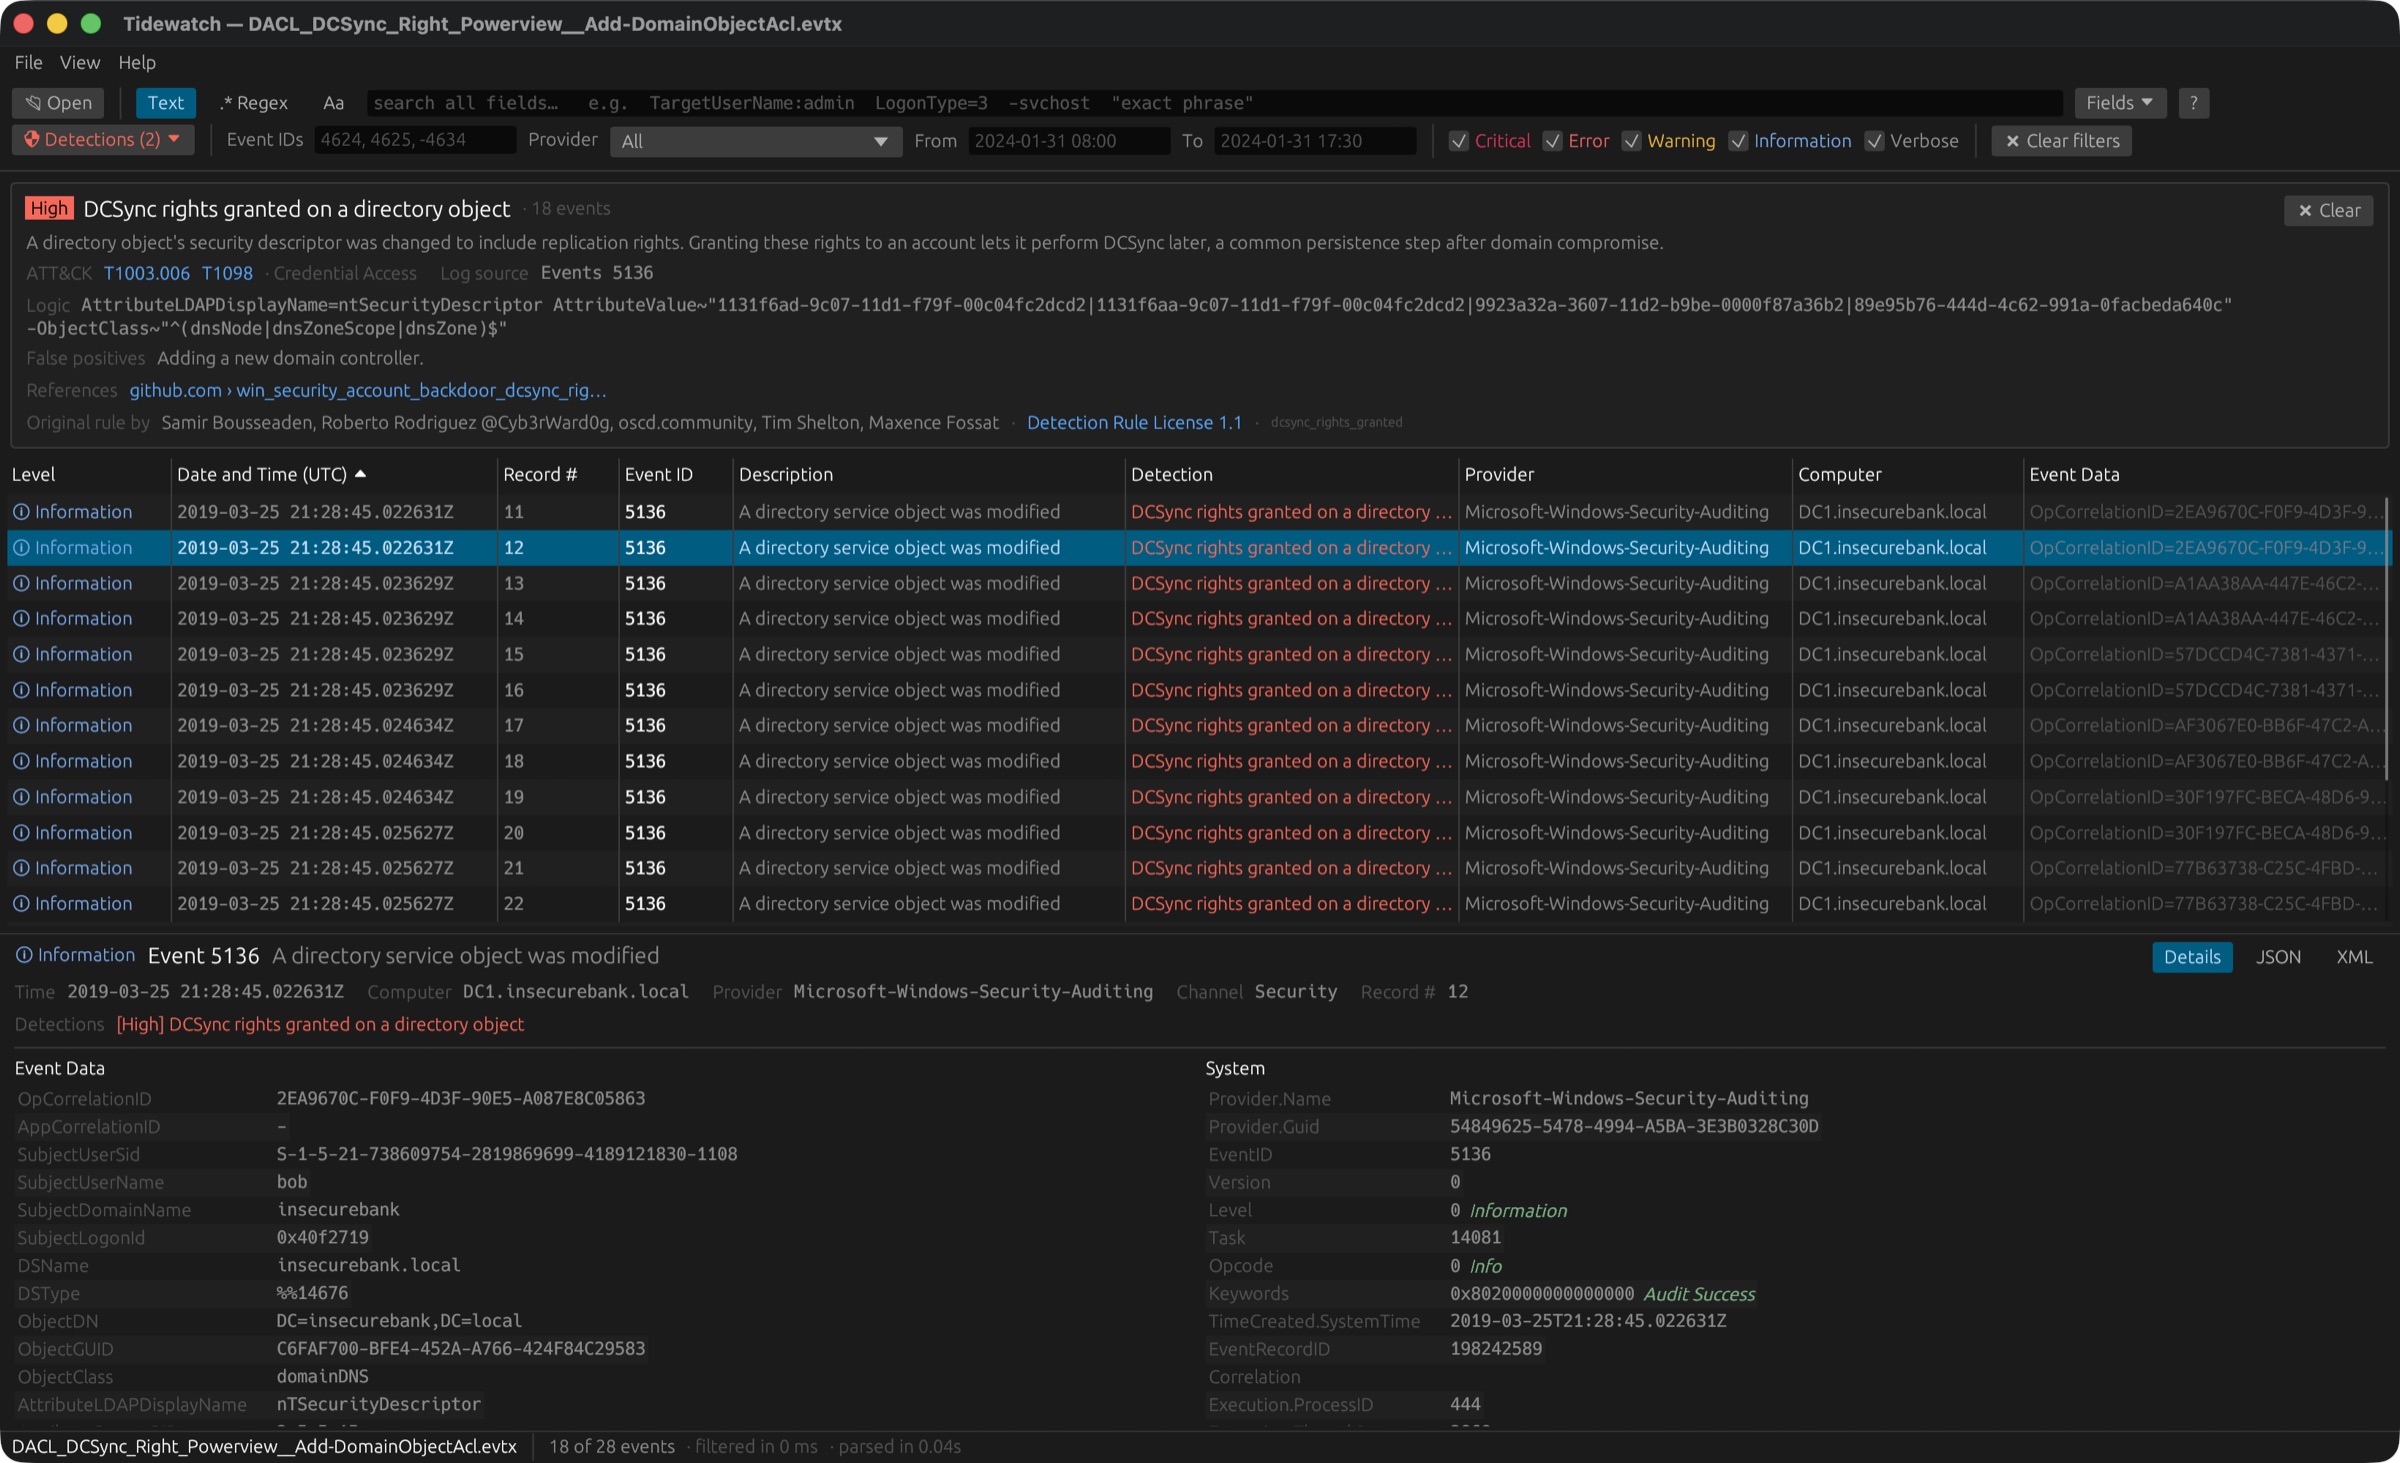Open the github.com rule reference link

368,390
